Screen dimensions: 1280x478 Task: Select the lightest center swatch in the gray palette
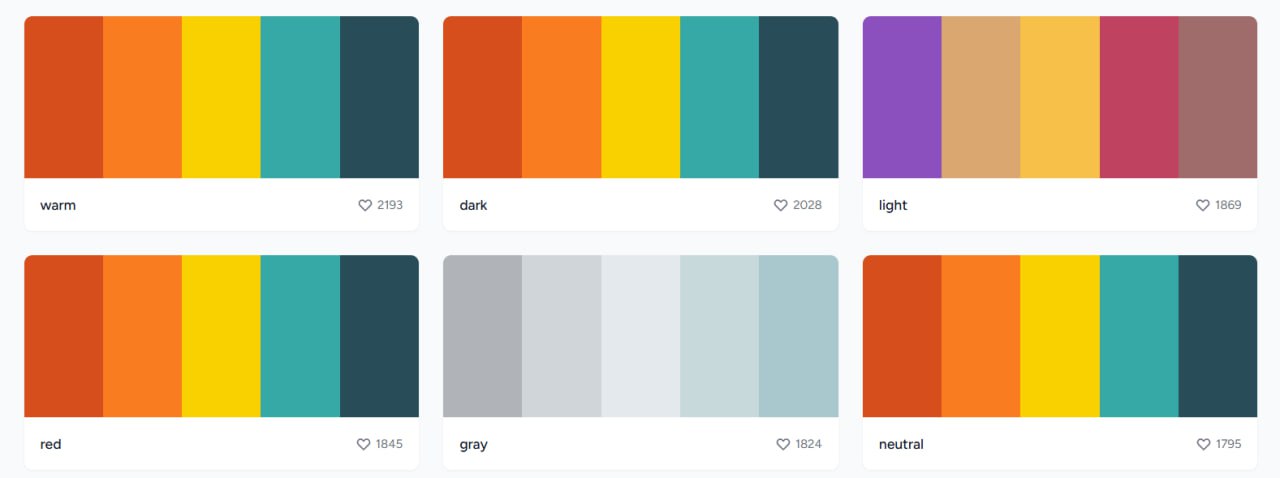click(640, 336)
